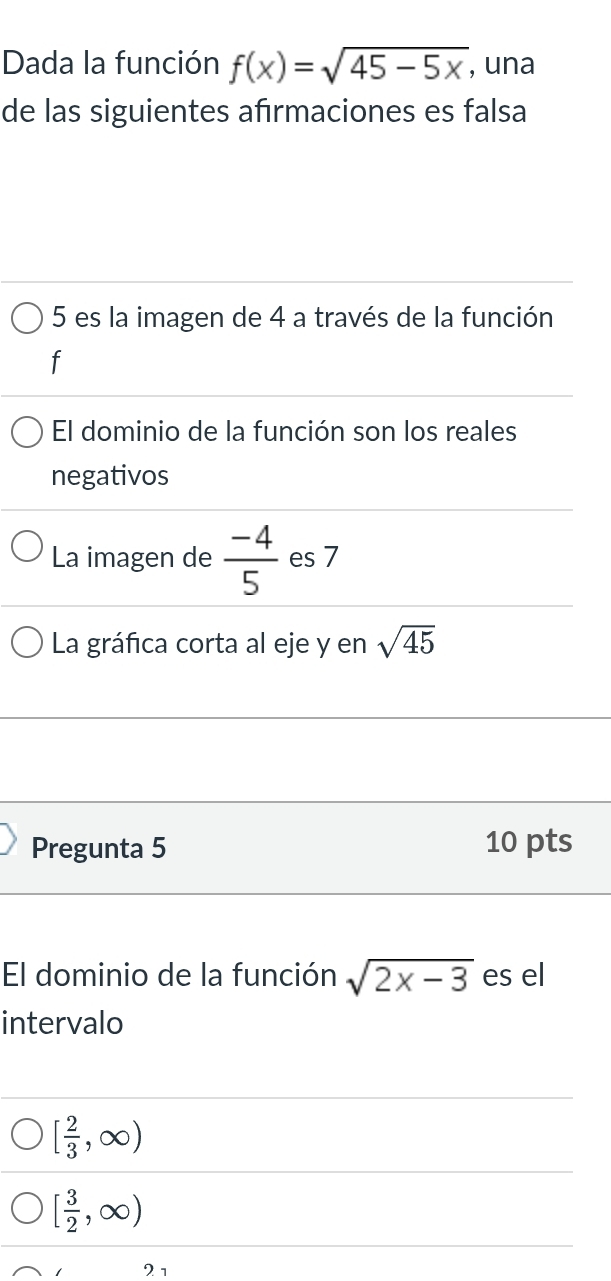Screen dimensions: 611x1281
Task: Click the answer text "El dominio de la función son los reales"
Action: (284, 432)
